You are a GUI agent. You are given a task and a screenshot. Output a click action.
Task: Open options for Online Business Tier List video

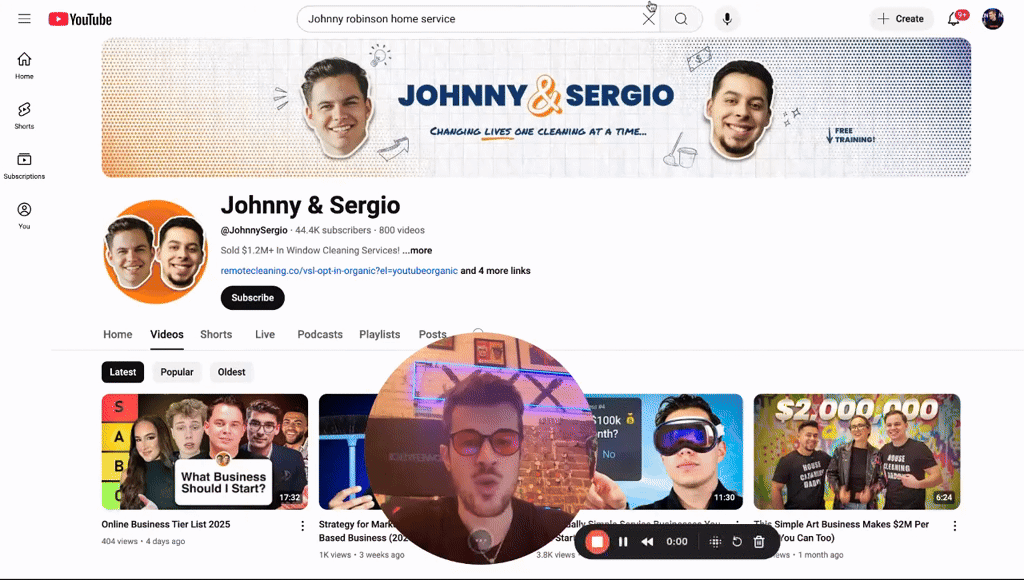pos(302,526)
